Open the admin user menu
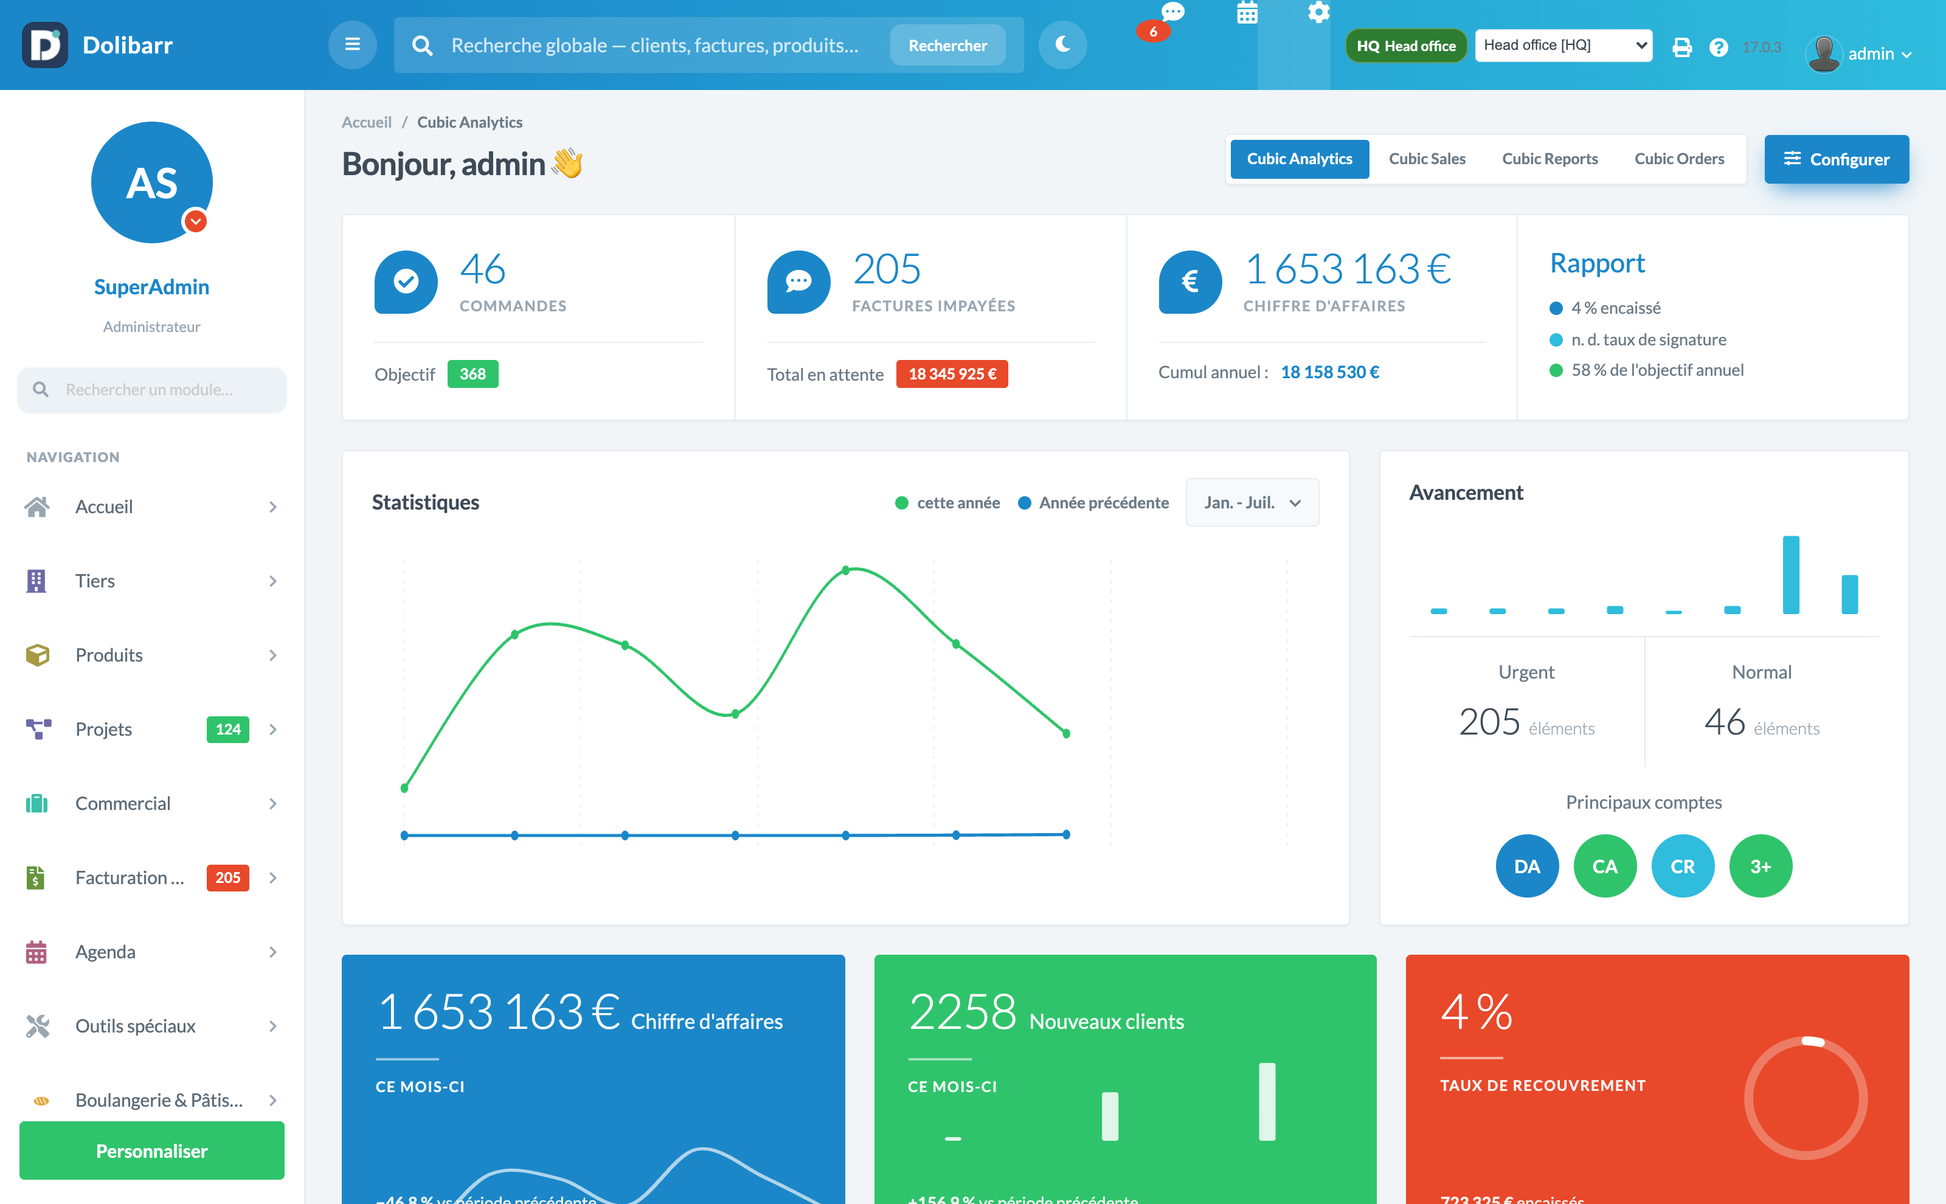1946x1204 pixels. (x=1860, y=53)
